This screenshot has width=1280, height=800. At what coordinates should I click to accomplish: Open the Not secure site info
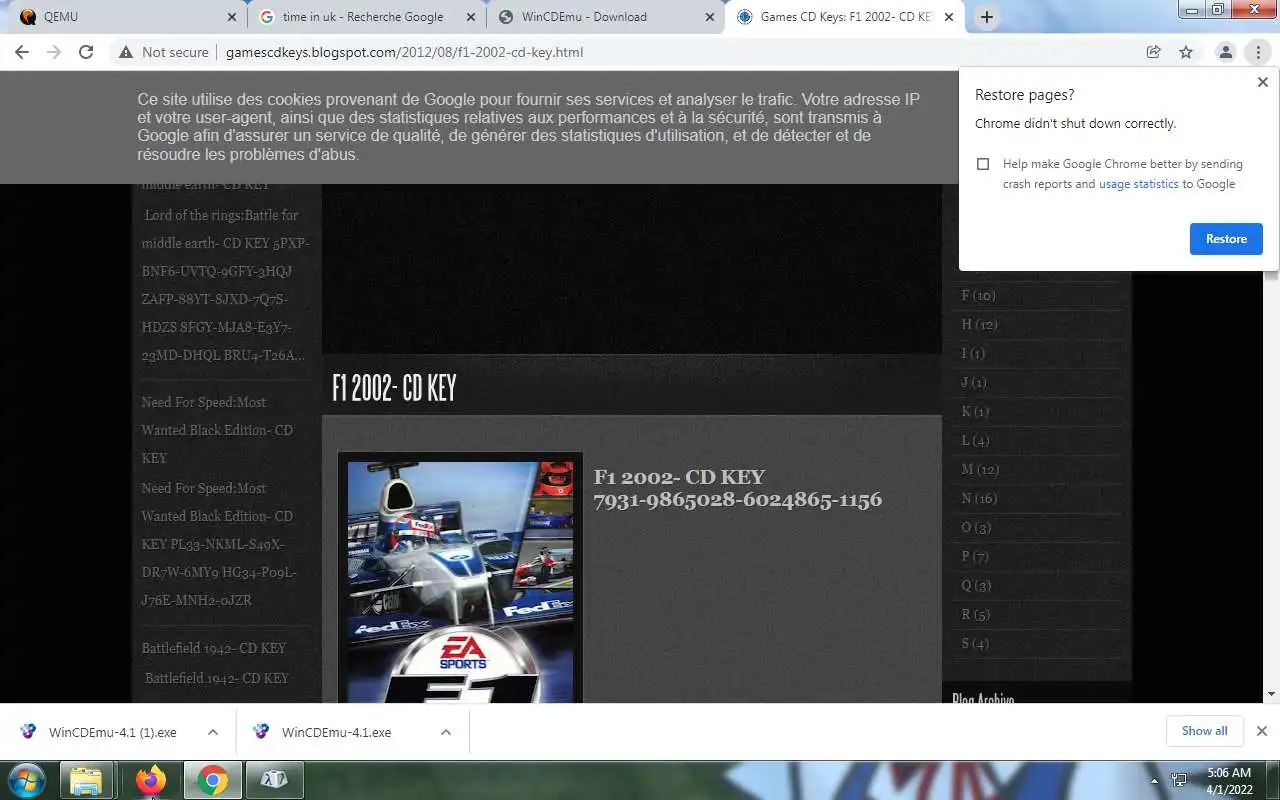click(x=164, y=52)
